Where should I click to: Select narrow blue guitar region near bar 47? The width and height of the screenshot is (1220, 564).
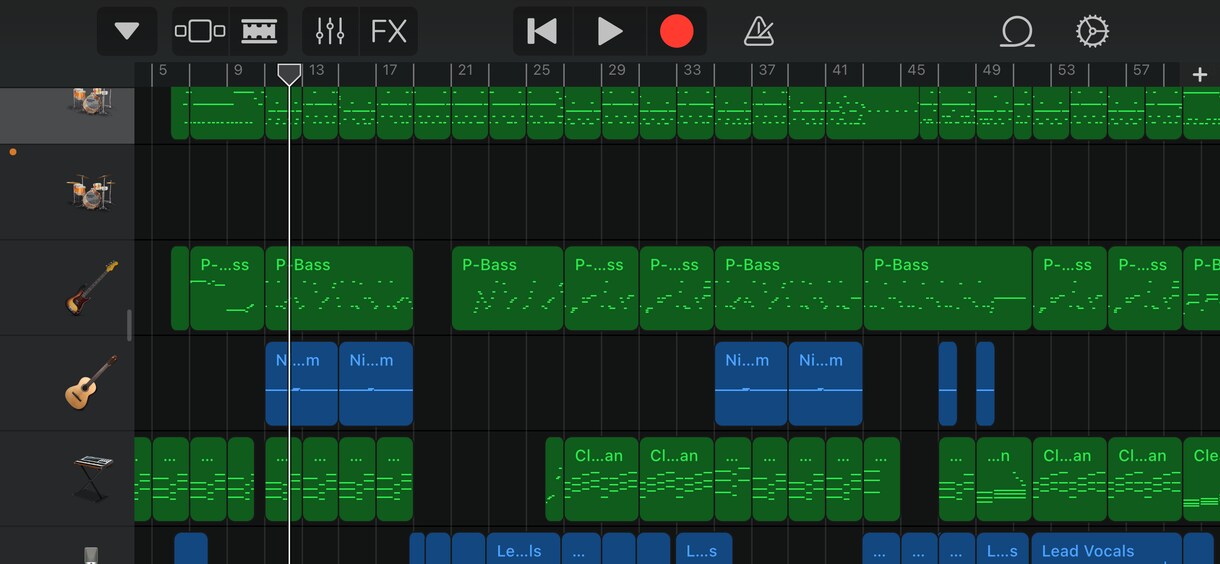click(x=948, y=383)
